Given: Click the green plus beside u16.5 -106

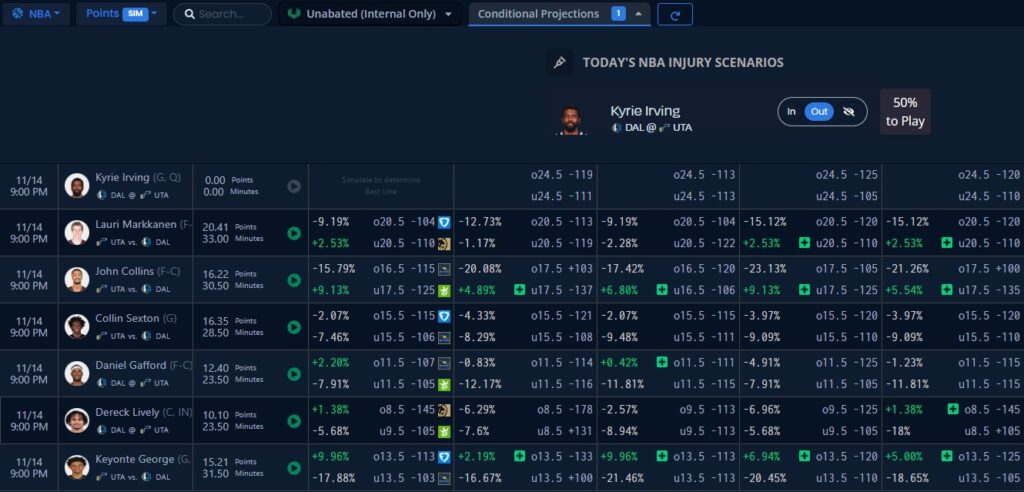Looking at the screenshot, I should click(662, 290).
